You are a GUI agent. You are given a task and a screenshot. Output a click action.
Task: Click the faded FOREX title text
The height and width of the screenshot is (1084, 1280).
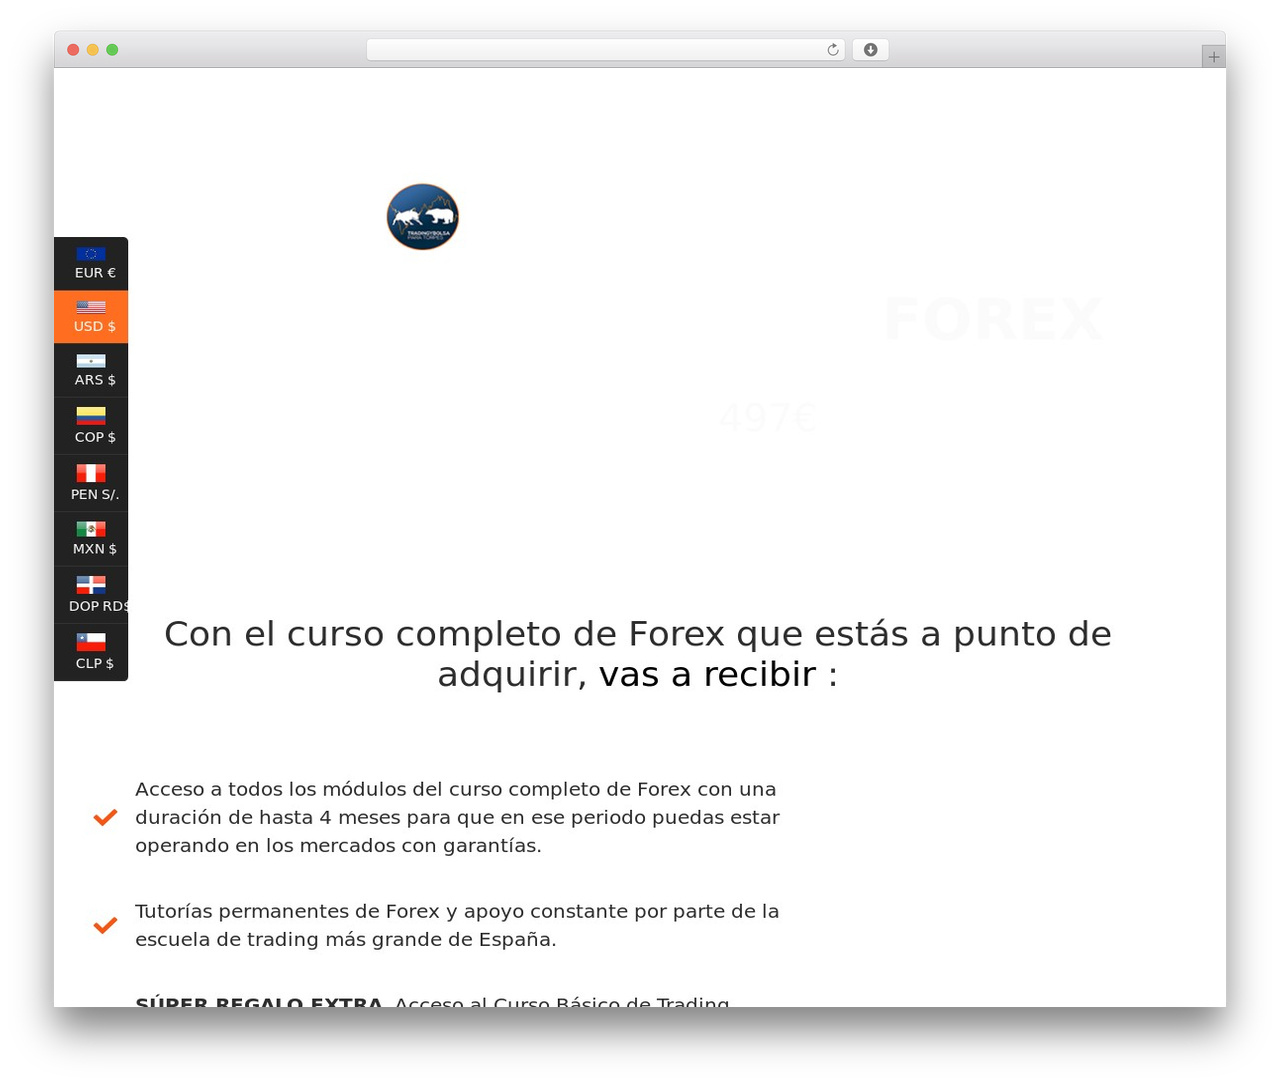pos(993,319)
